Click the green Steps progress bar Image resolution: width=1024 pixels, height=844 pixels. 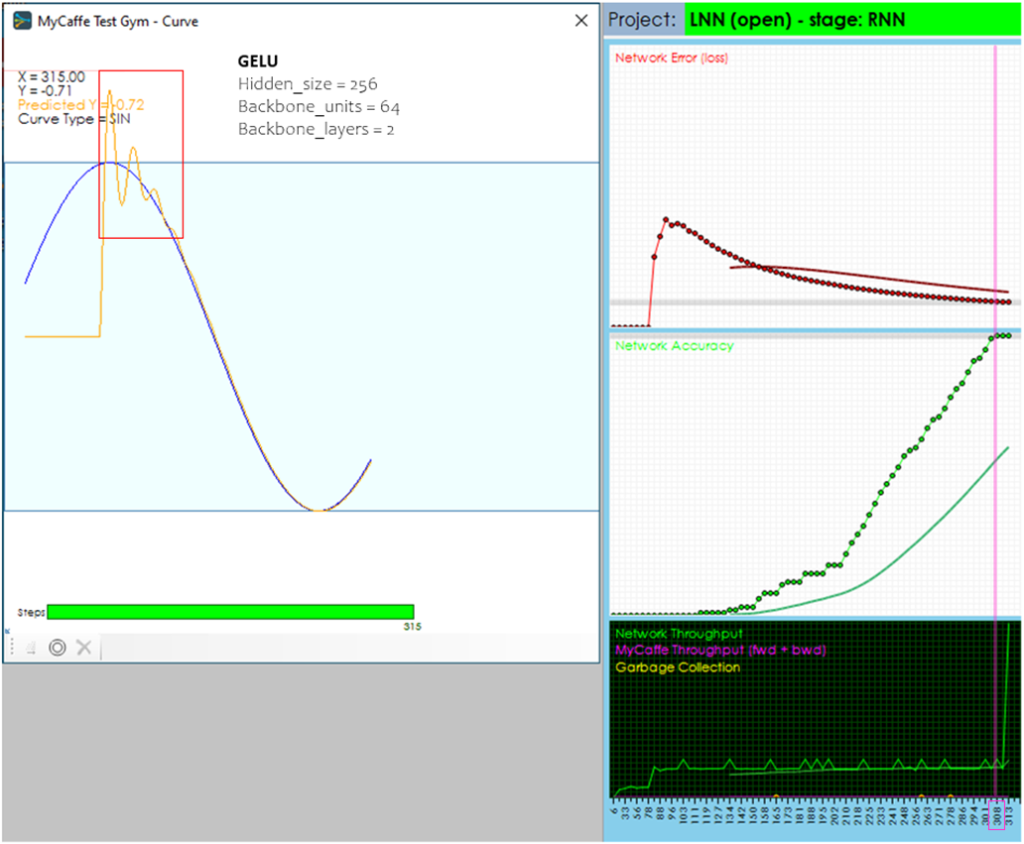point(230,611)
